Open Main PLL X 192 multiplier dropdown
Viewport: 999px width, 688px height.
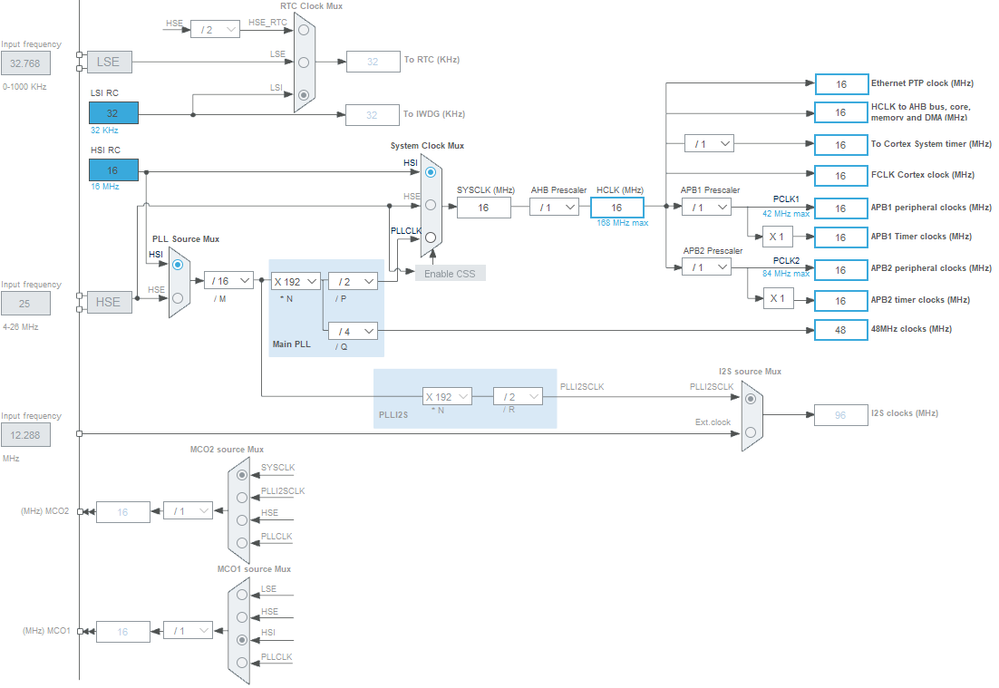(296, 281)
